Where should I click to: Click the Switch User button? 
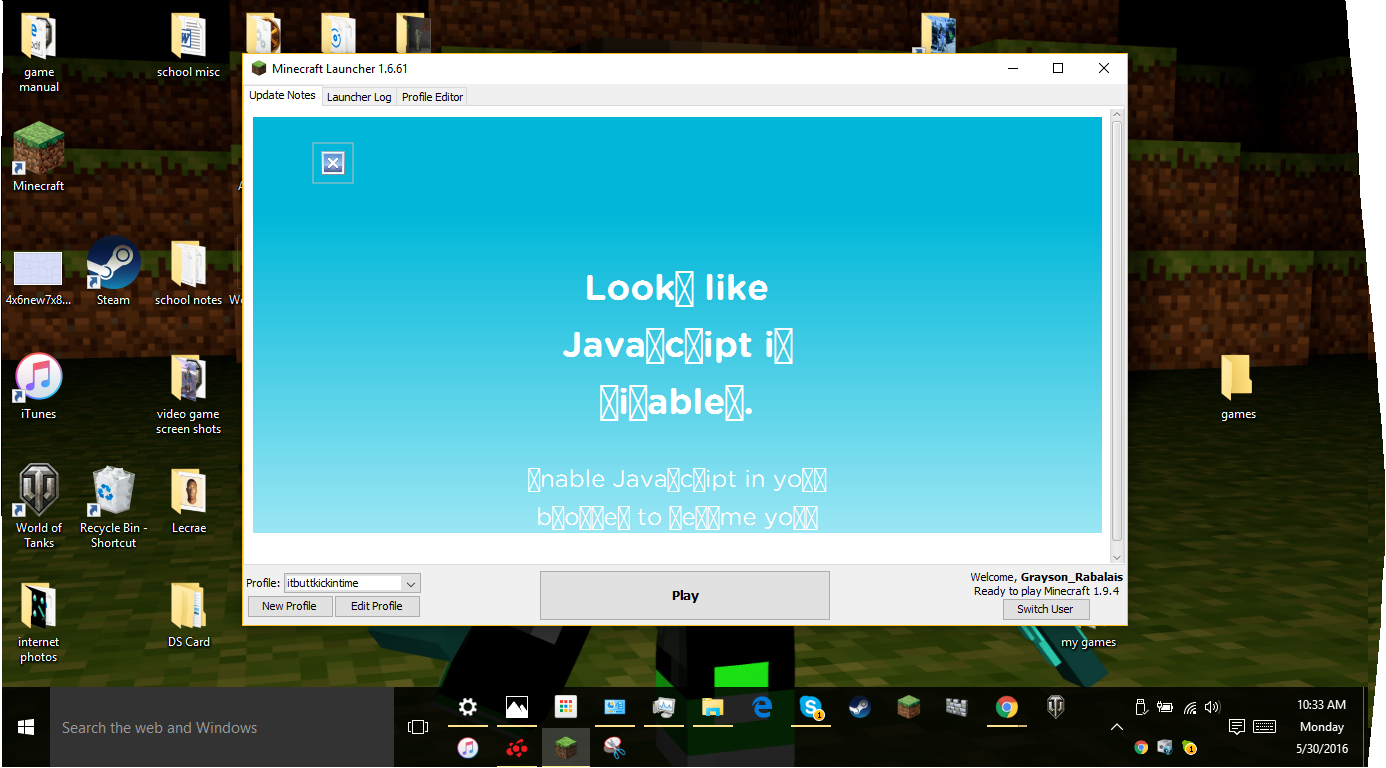pos(1045,609)
